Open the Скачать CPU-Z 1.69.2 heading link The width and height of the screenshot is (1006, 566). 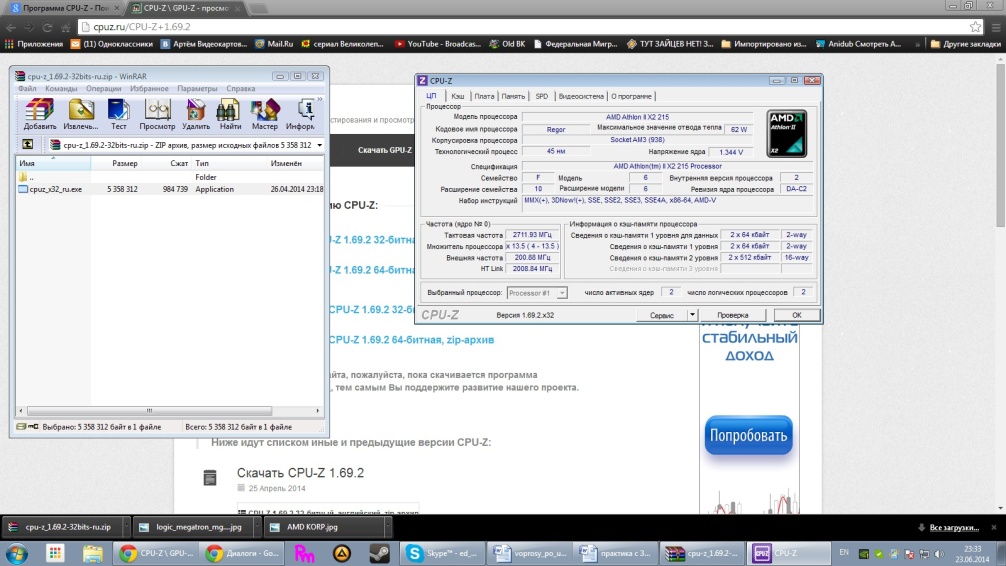click(300, 473)
